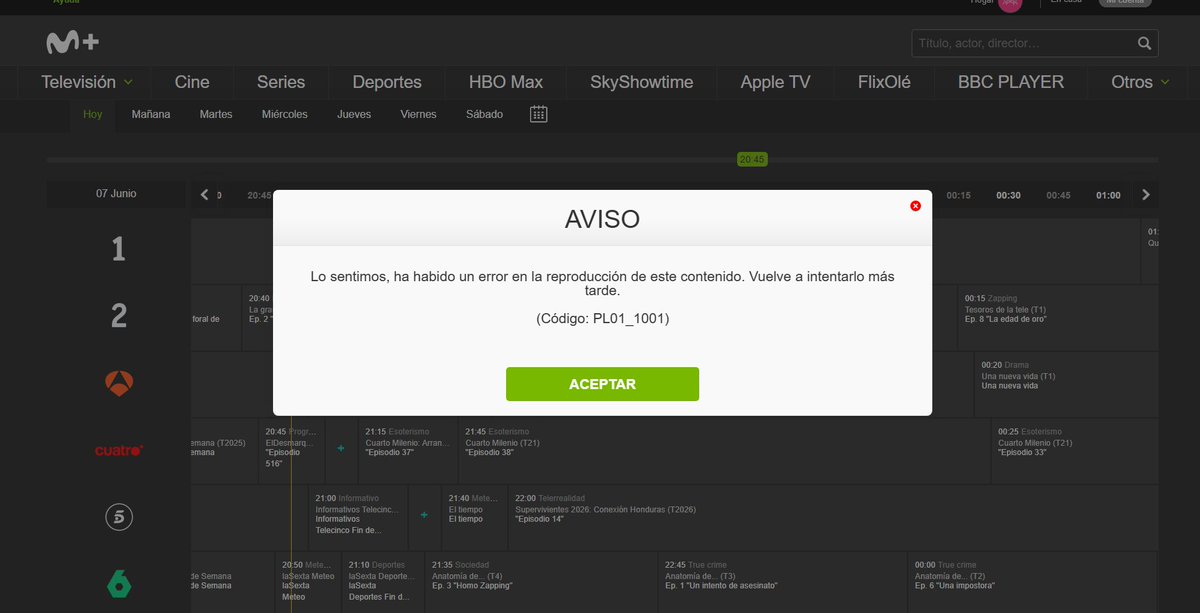Select the Mañana day tab
The height and width of the screenshot is (613, 1200).
tap(151, 114)
